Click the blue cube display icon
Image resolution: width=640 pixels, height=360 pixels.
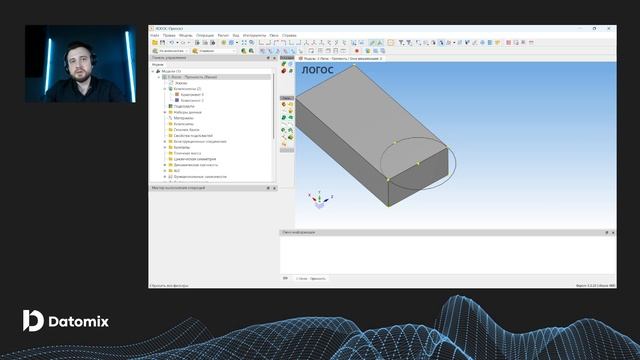pos(231,42)
